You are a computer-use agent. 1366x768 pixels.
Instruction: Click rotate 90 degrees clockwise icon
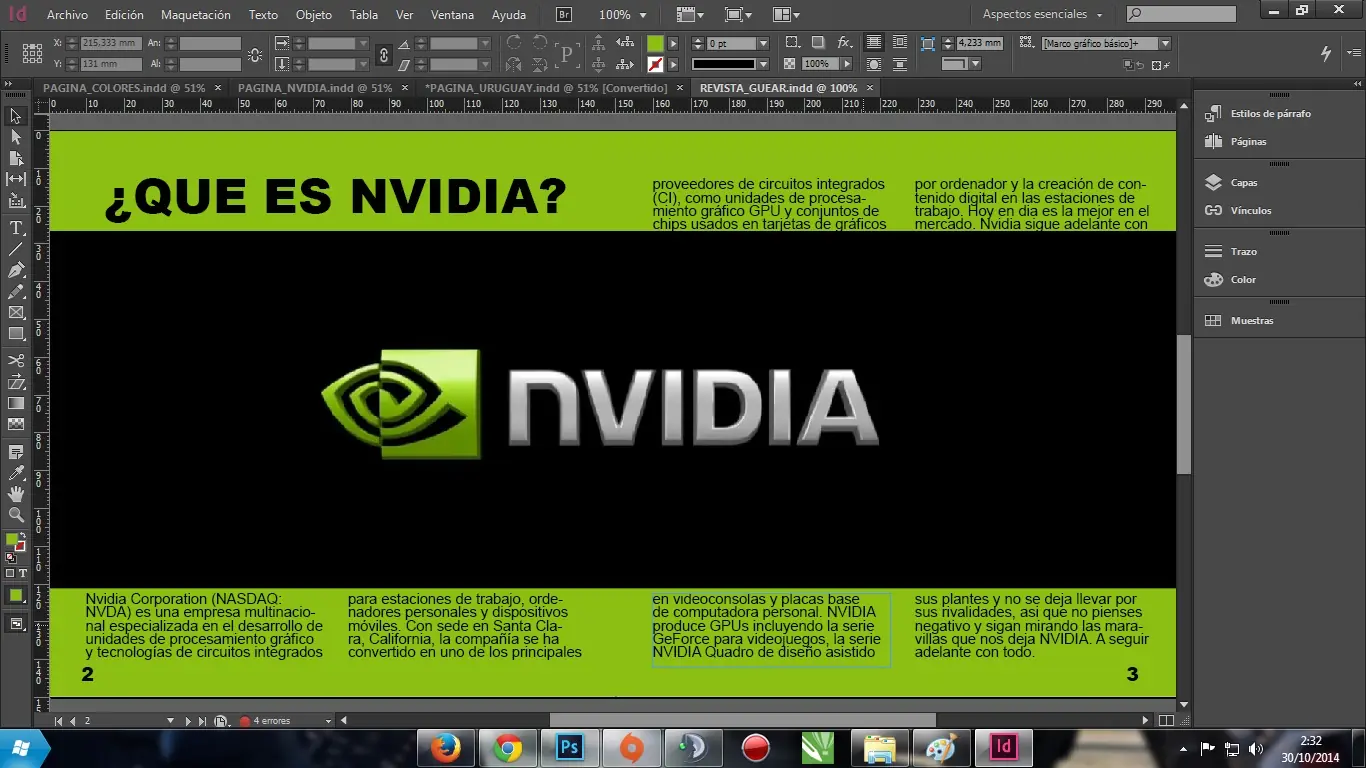(514, 43)
